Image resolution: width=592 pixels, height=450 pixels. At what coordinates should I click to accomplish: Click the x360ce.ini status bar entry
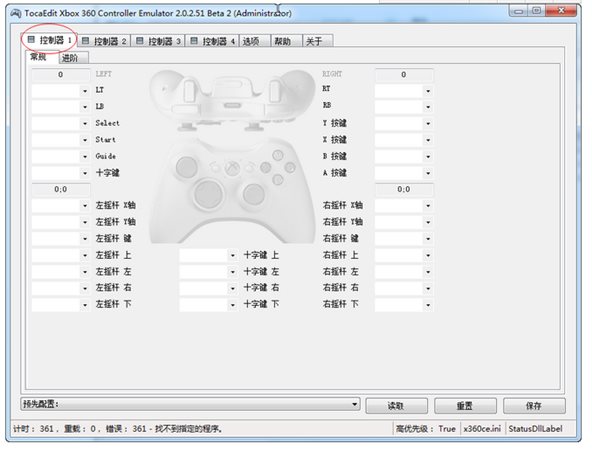[x=482, y=429]
